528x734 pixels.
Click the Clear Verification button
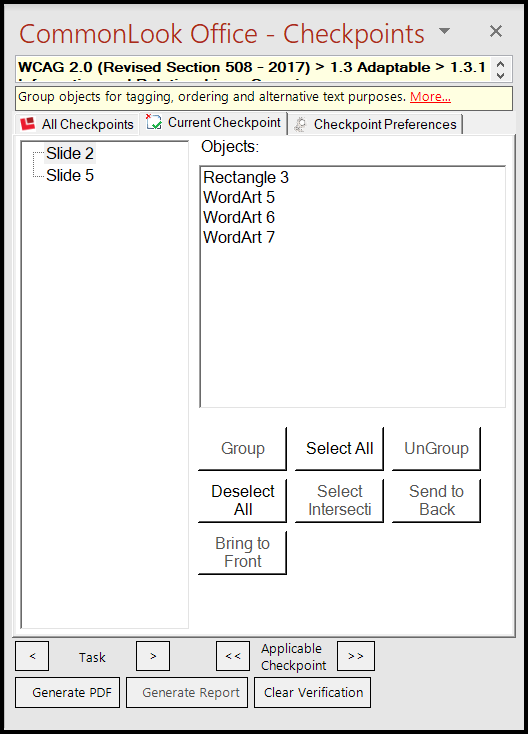pyautogui.click(x=313, y=692)
